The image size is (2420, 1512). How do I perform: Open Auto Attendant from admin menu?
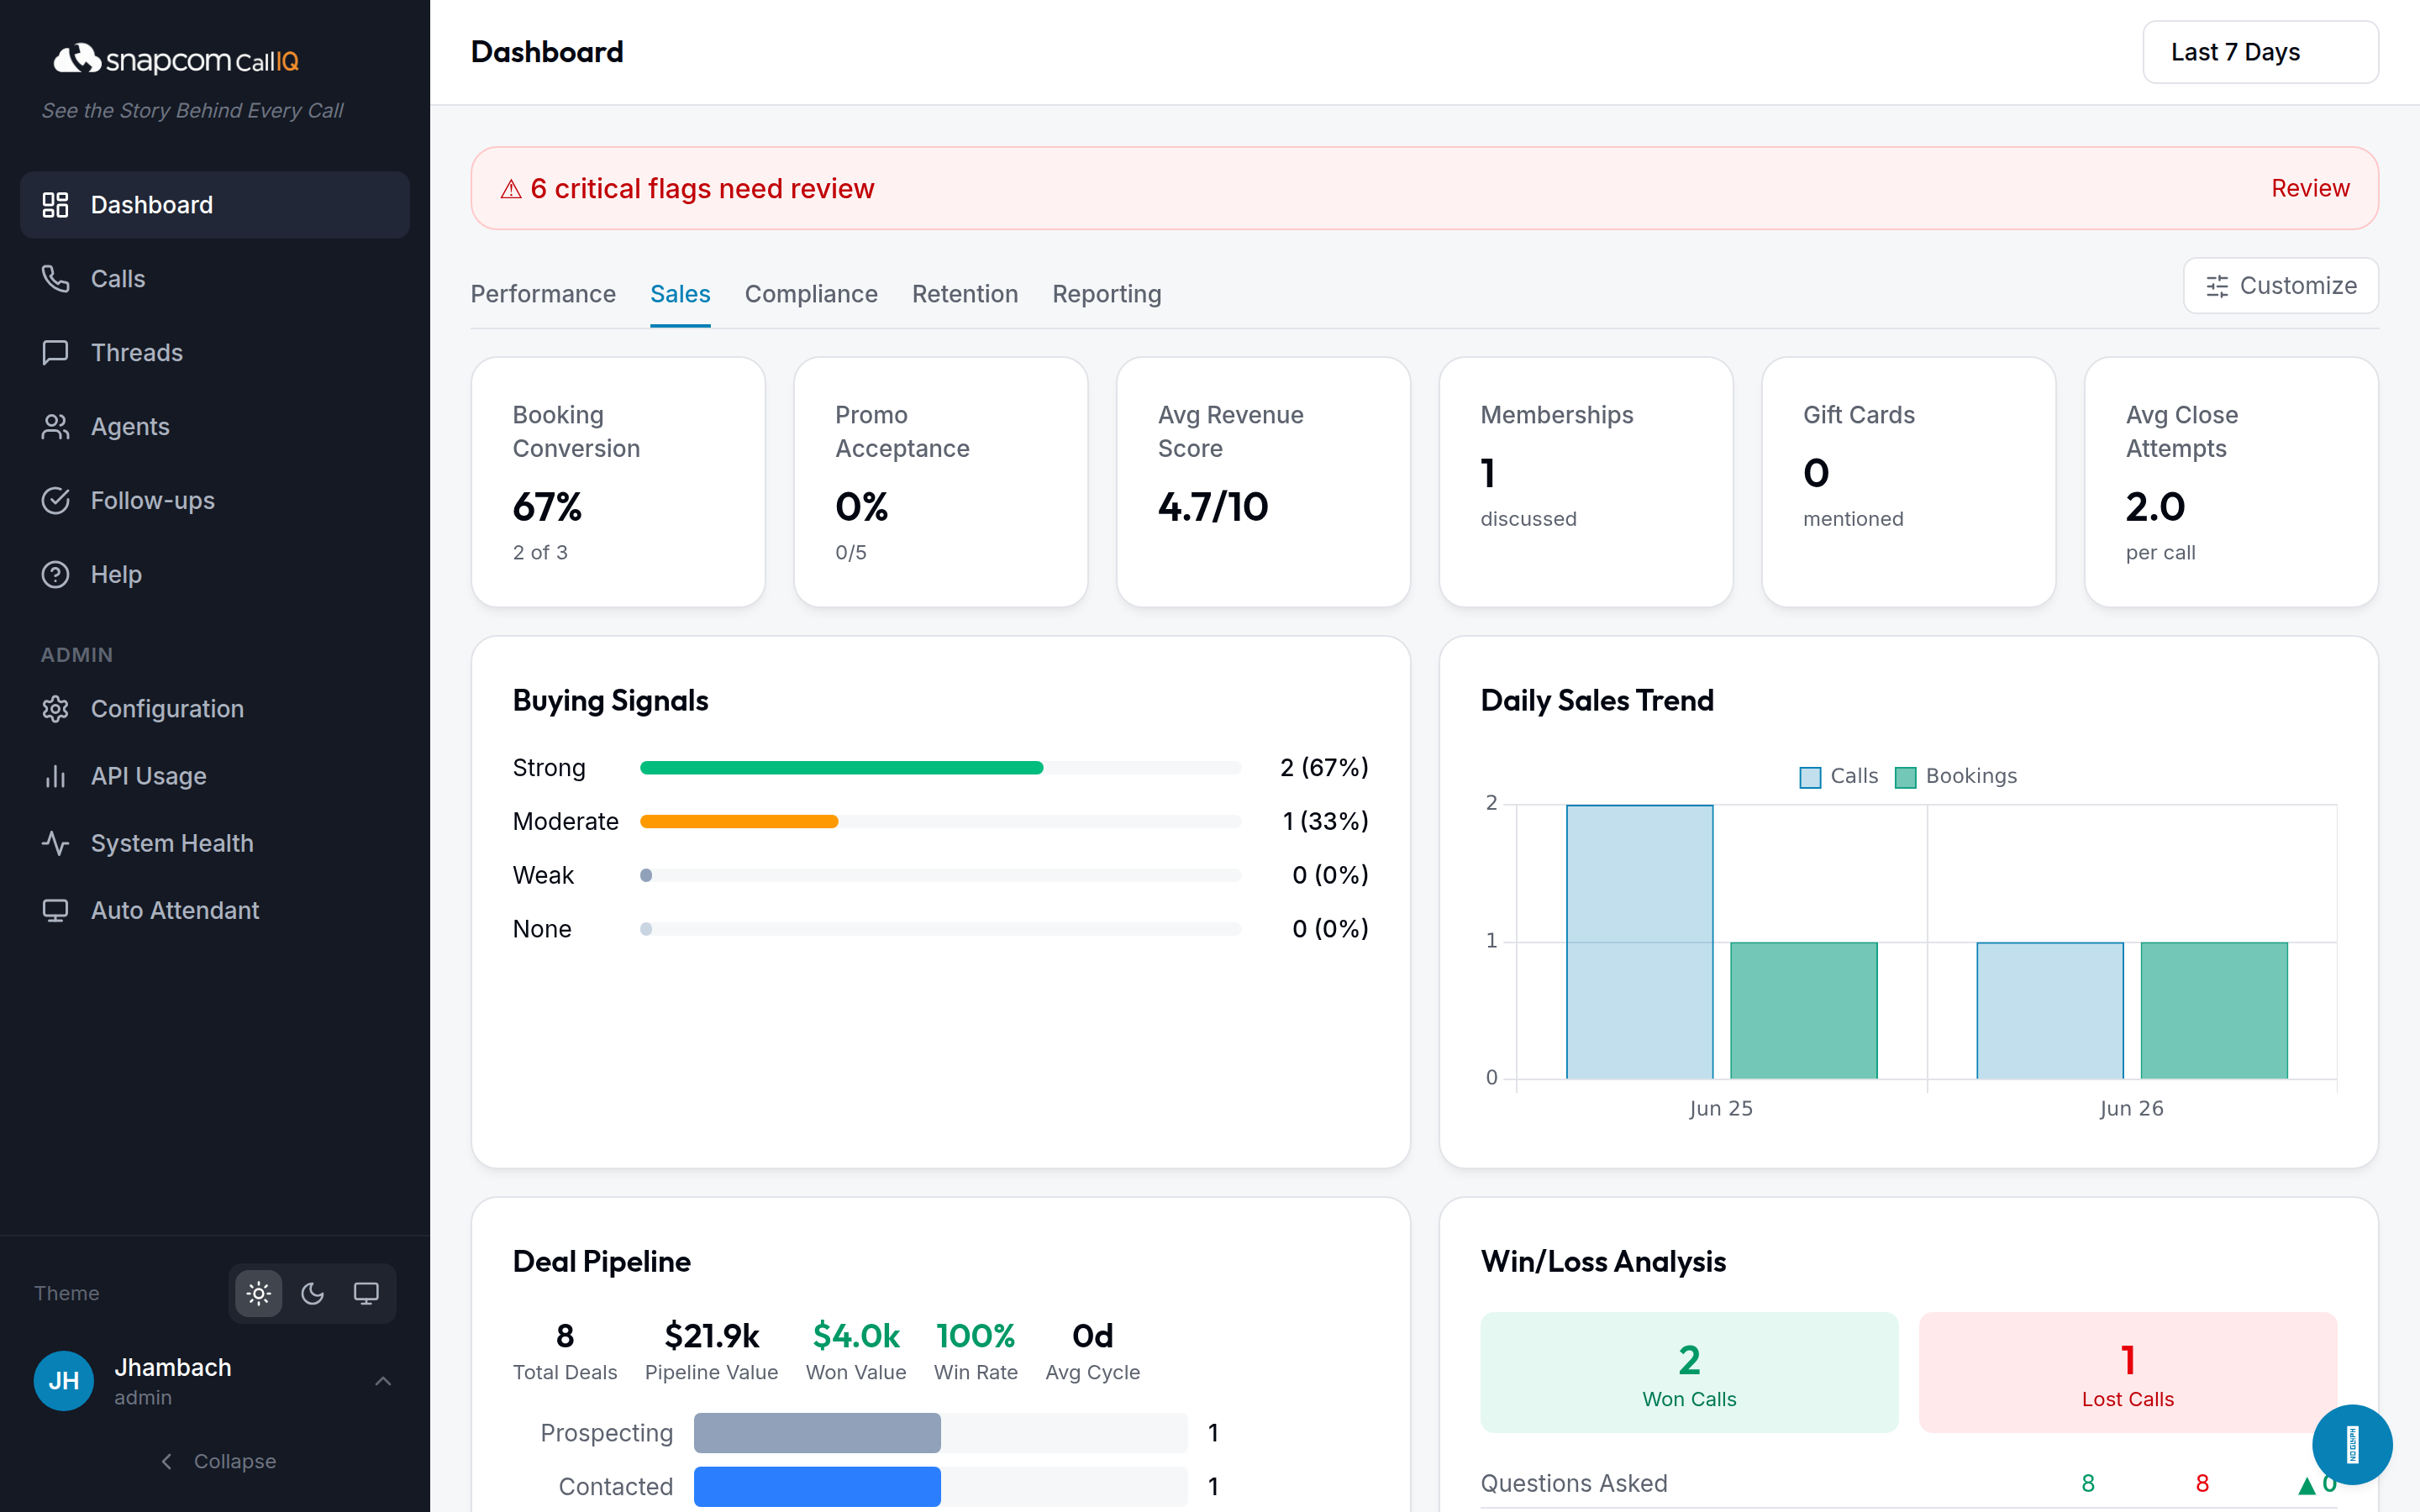[x=215, y=910]
